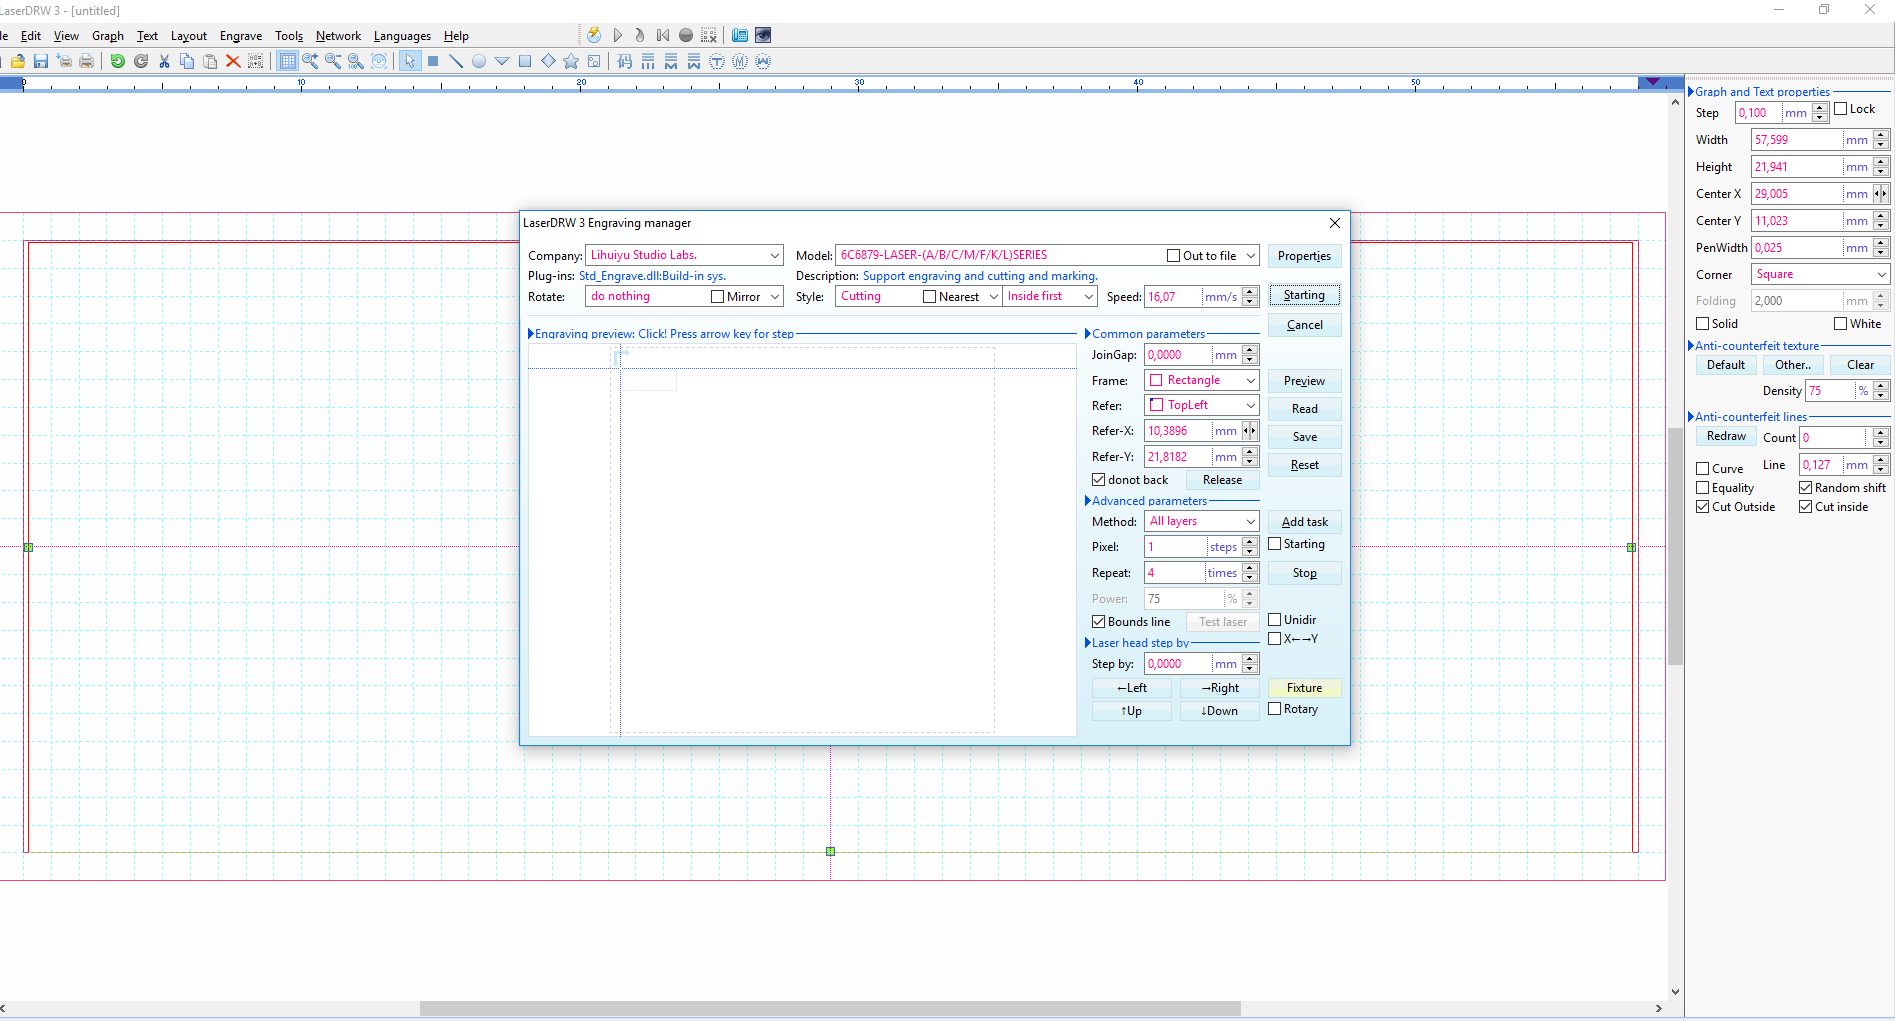Toggle the grid display toolbar icon

click(x=287, y=61)
